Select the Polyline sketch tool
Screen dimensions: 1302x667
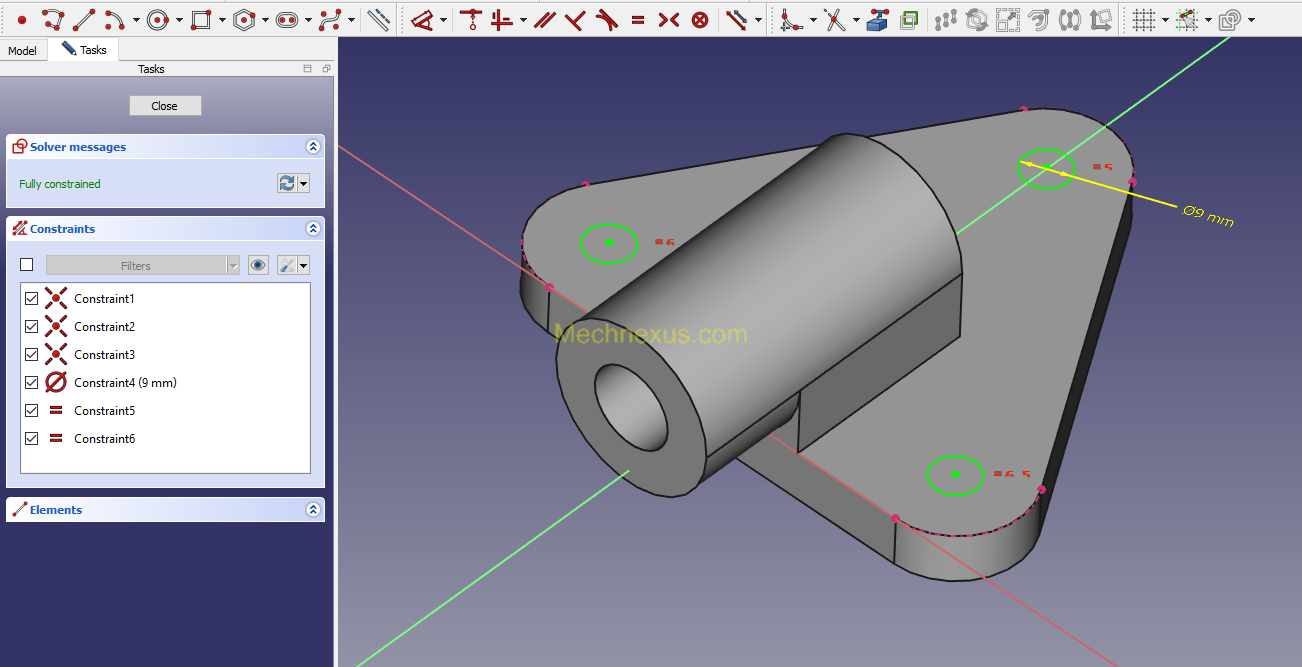[x=54, y=19]
